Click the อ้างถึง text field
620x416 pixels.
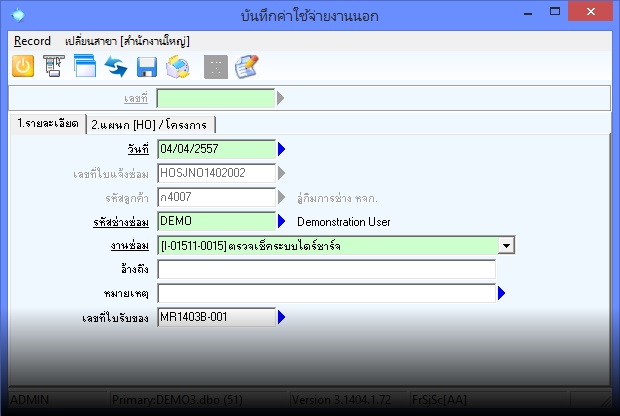click(x=326, y=269)
